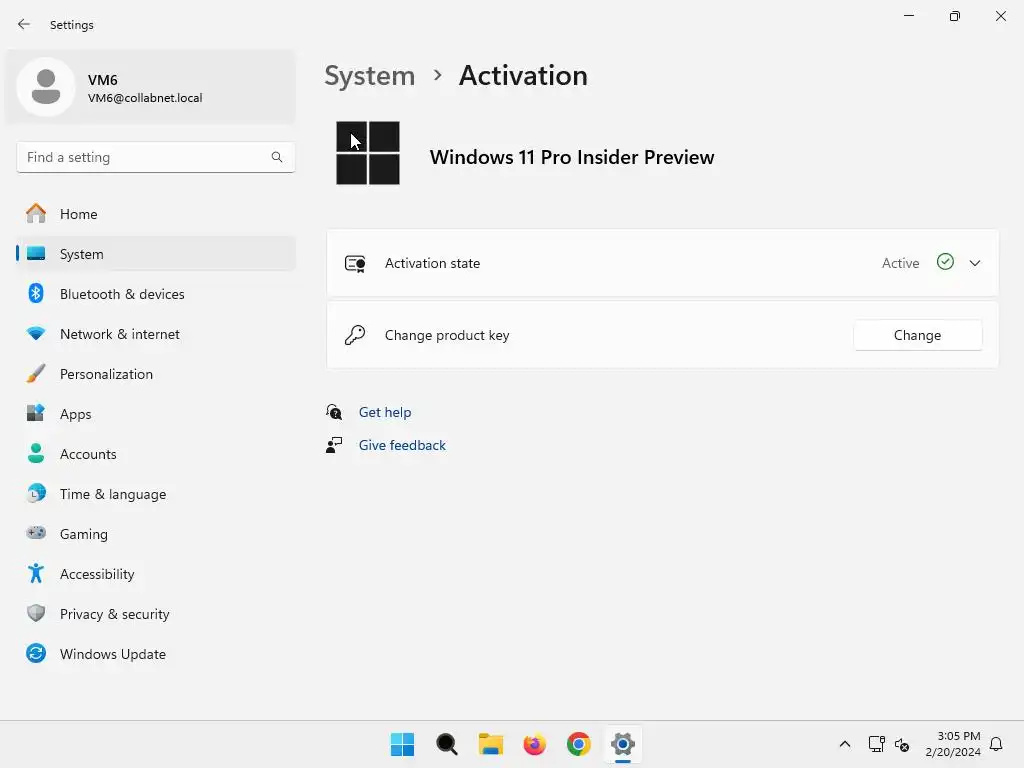This screenshot has height=768, width=1024.
Task: Click the activation certificate icon
Action: point(355,264)
